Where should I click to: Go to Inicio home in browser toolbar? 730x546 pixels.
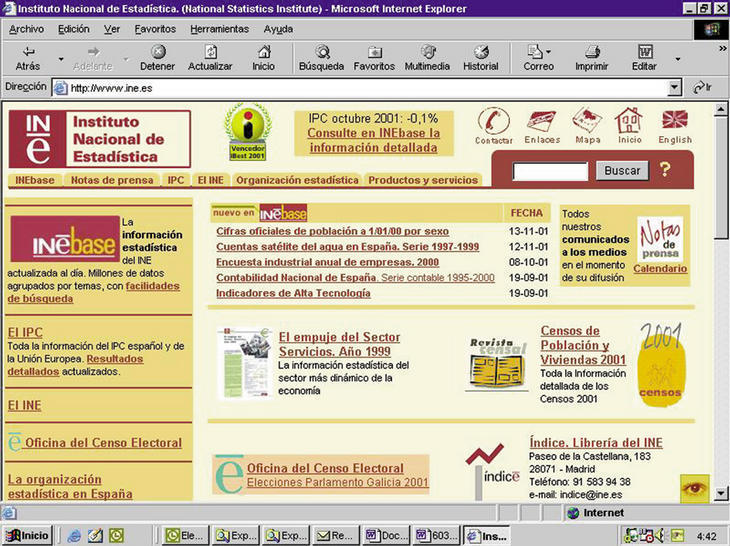point(263,52)
